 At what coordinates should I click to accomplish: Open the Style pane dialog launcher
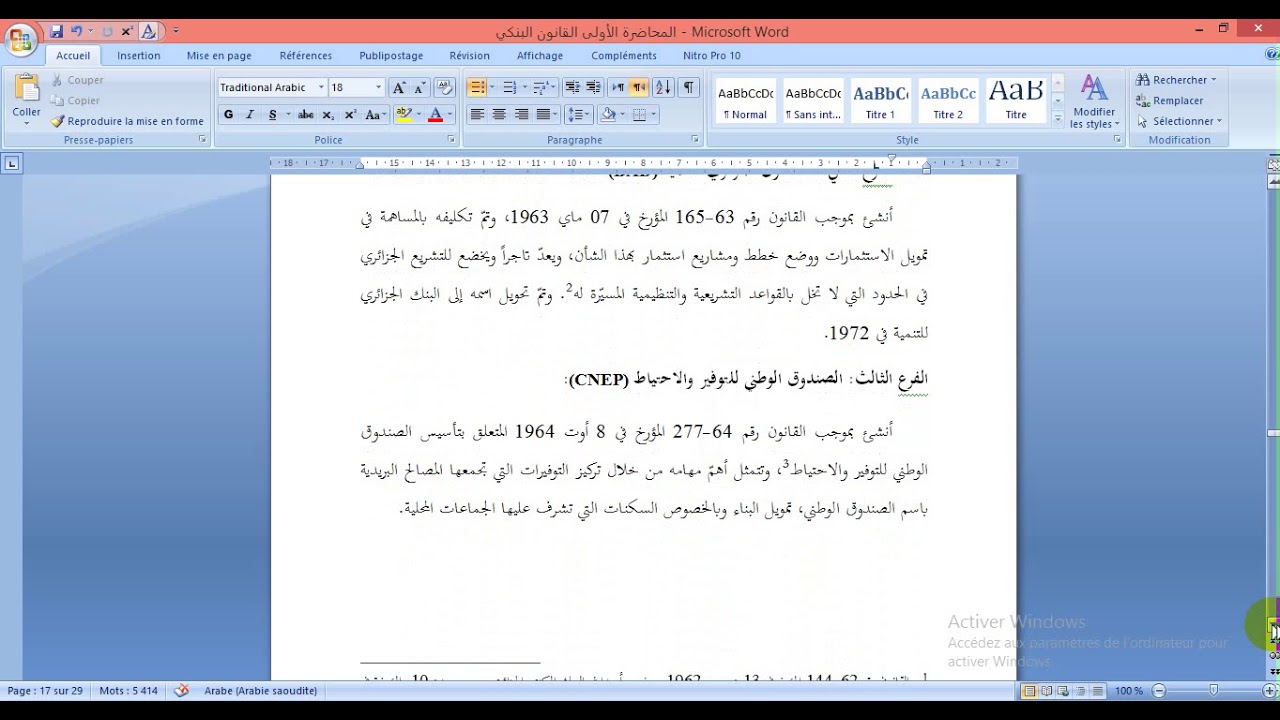[1117, 140]
